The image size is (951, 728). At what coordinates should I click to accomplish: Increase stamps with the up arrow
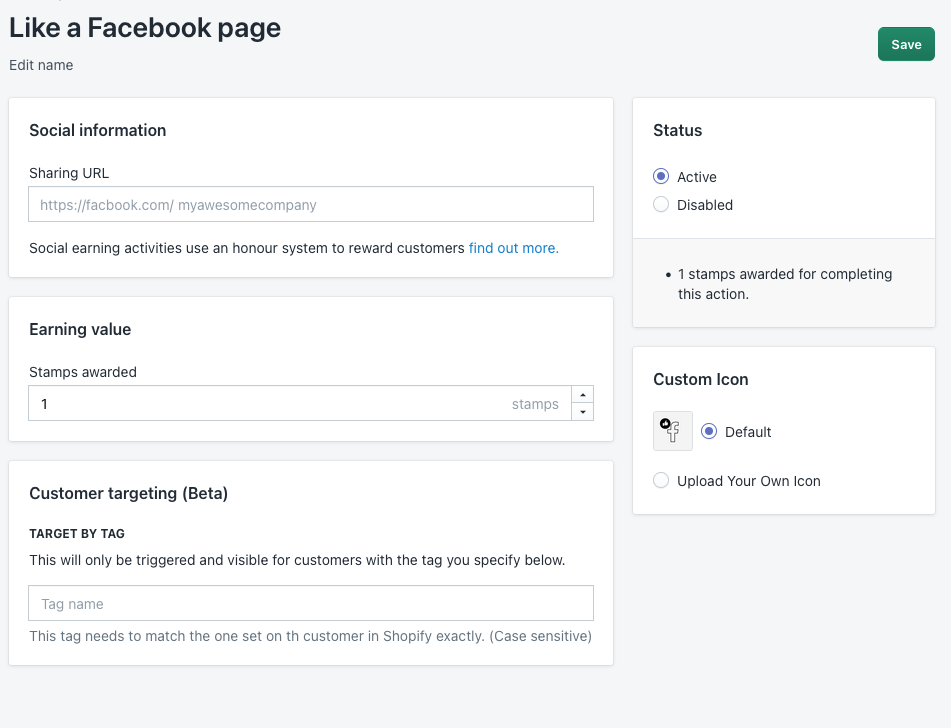click(x=583, y=395)
